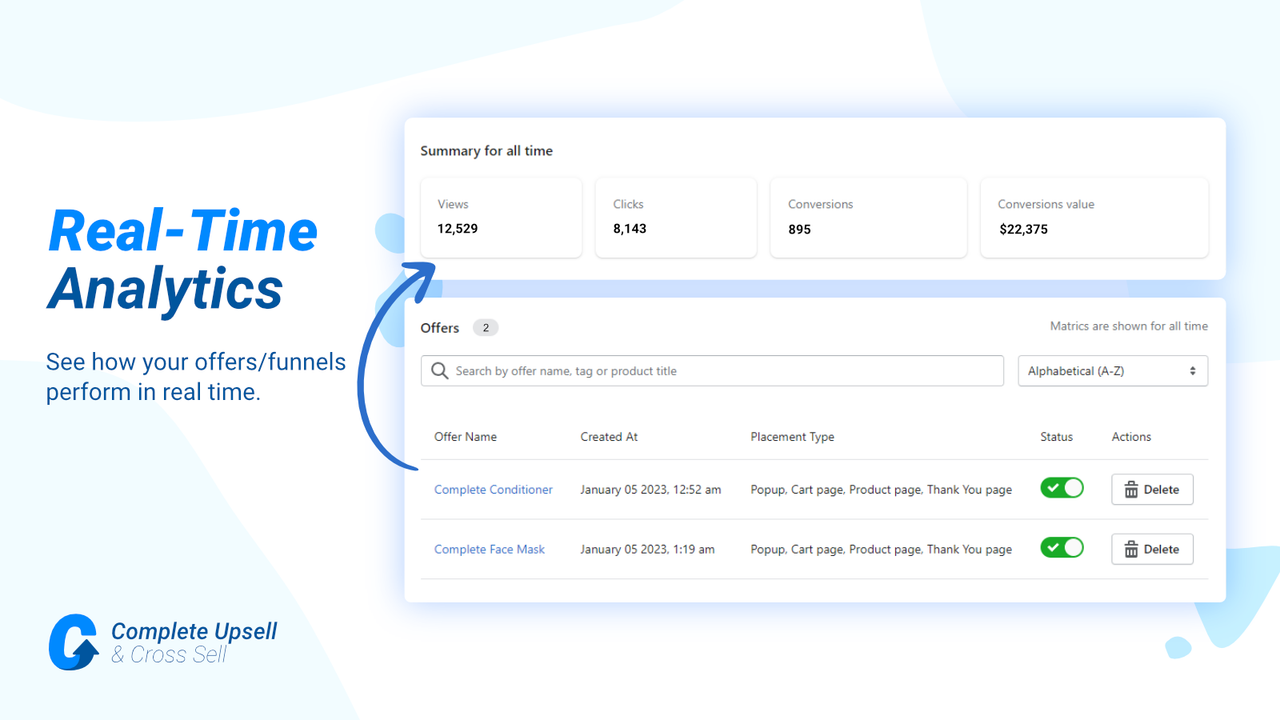
Task: Click the trash icon on Complete Face Mask row
Action: click(1132, 549)
